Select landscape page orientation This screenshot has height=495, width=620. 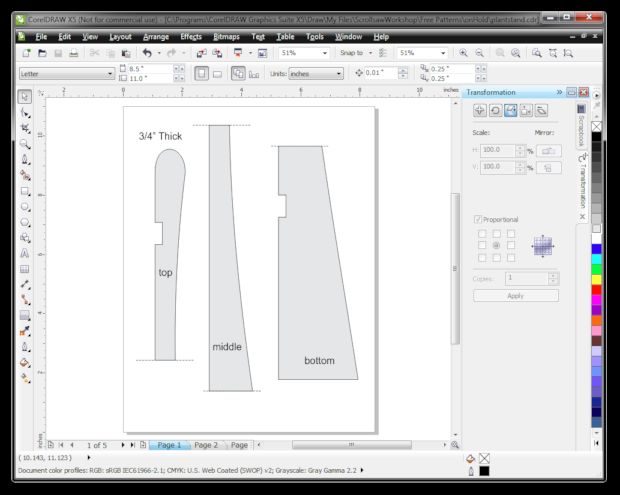coord(217,74)
